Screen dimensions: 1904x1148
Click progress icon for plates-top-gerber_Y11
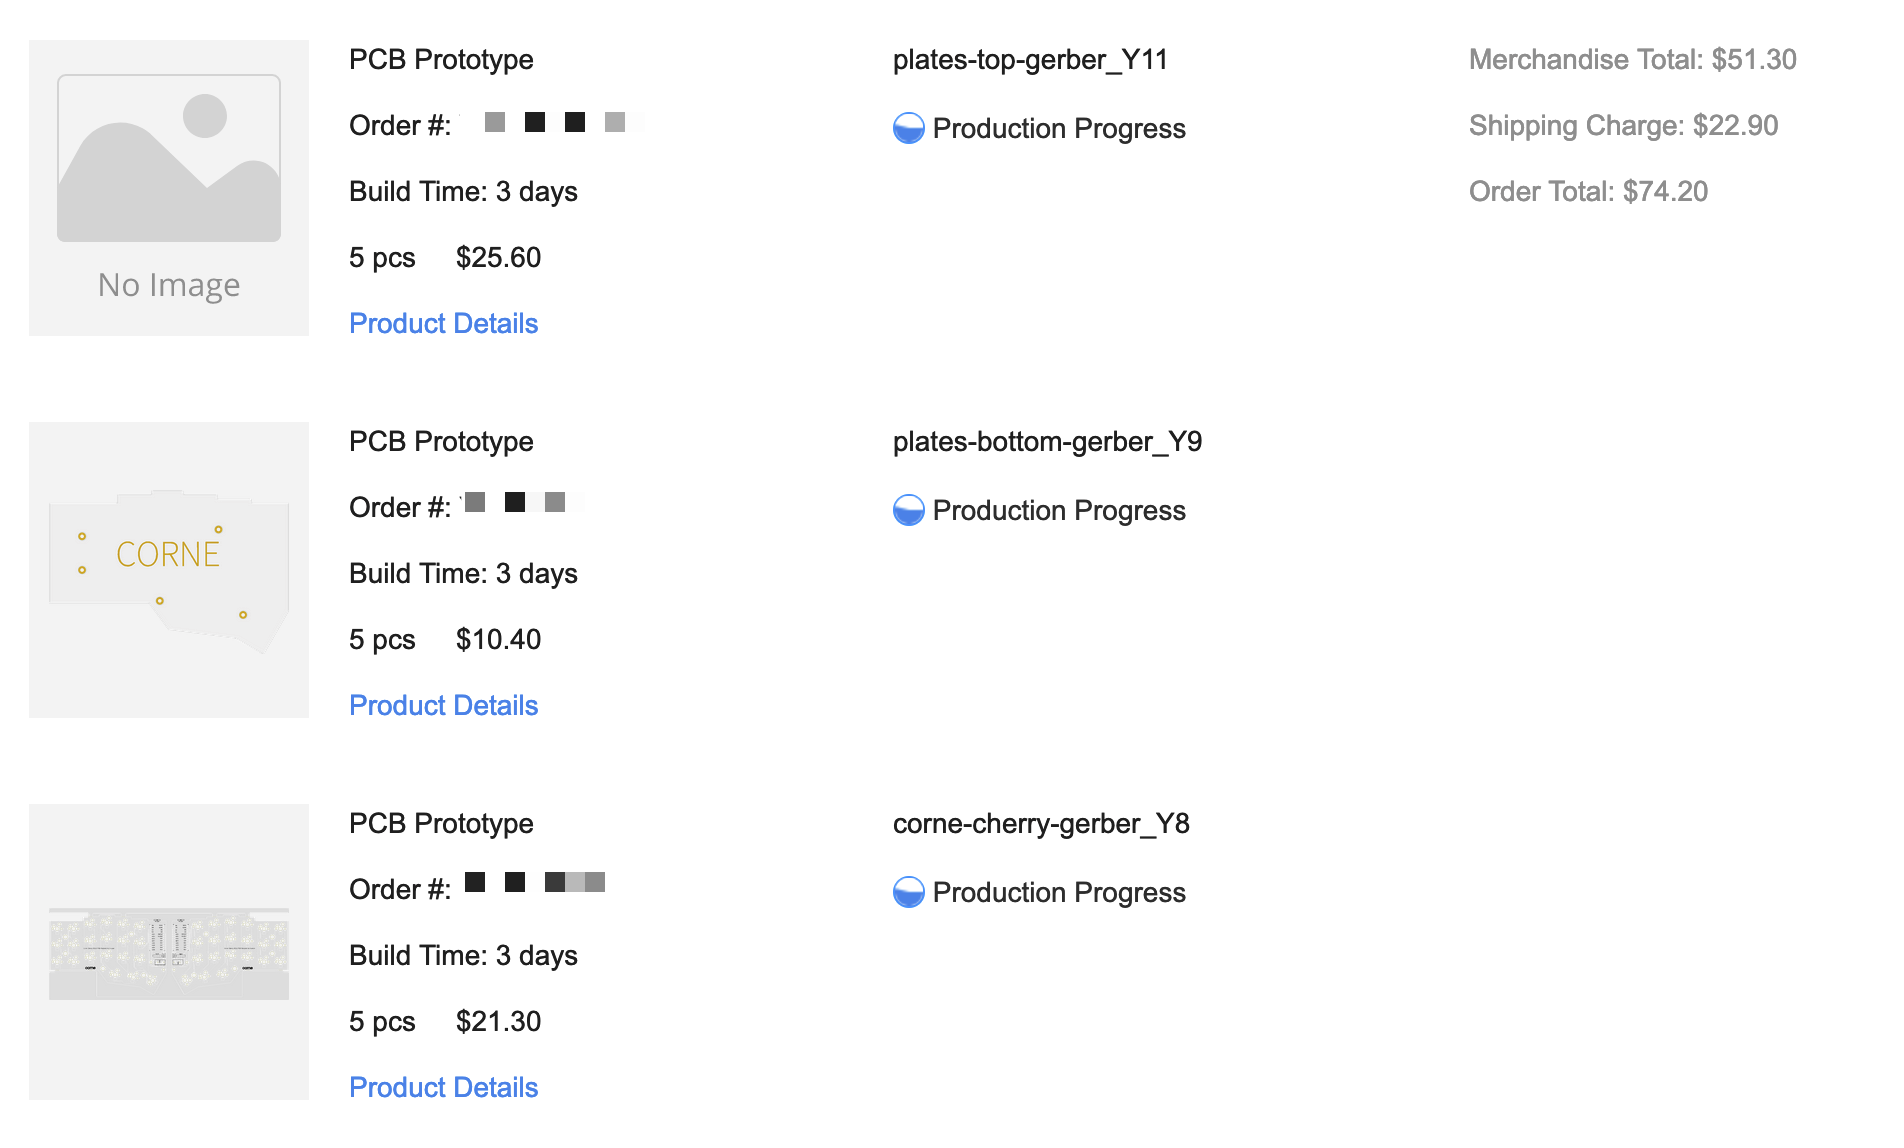tap(908, 128)
